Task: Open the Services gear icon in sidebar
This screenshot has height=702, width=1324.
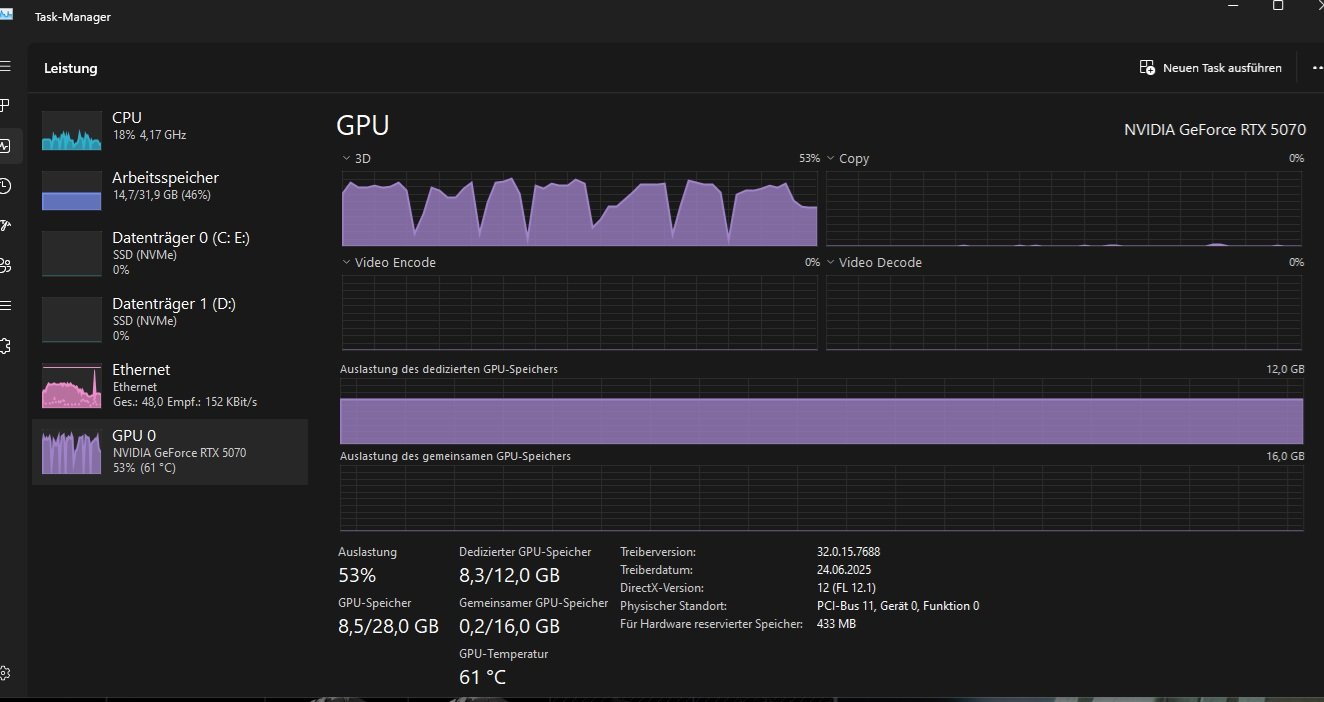Action: click(x=5, y=345)
